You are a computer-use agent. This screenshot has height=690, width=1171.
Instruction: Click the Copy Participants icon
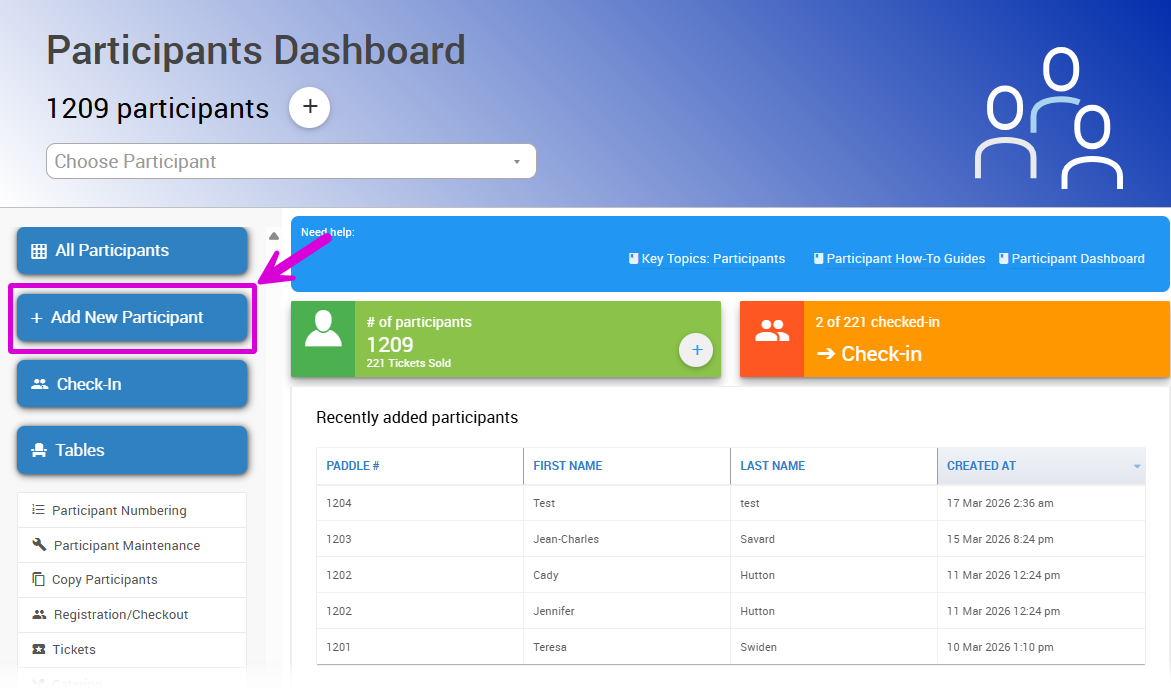click(x=39, y=580)
